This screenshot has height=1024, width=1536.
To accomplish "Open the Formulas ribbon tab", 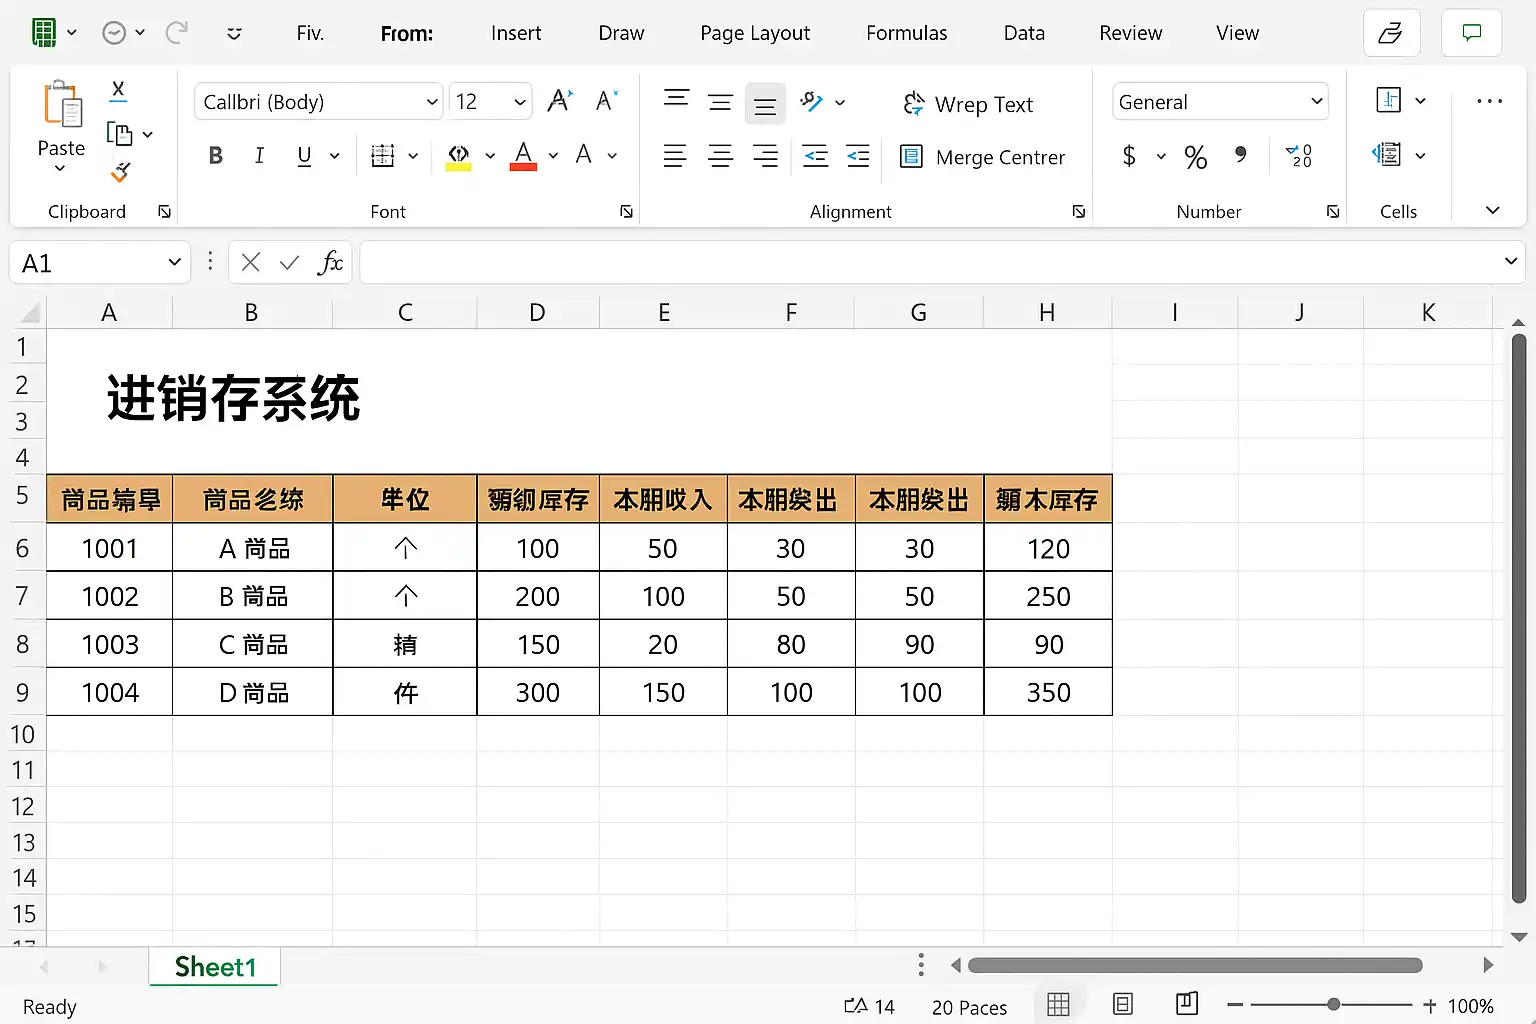I will click(x=906, y=33).
